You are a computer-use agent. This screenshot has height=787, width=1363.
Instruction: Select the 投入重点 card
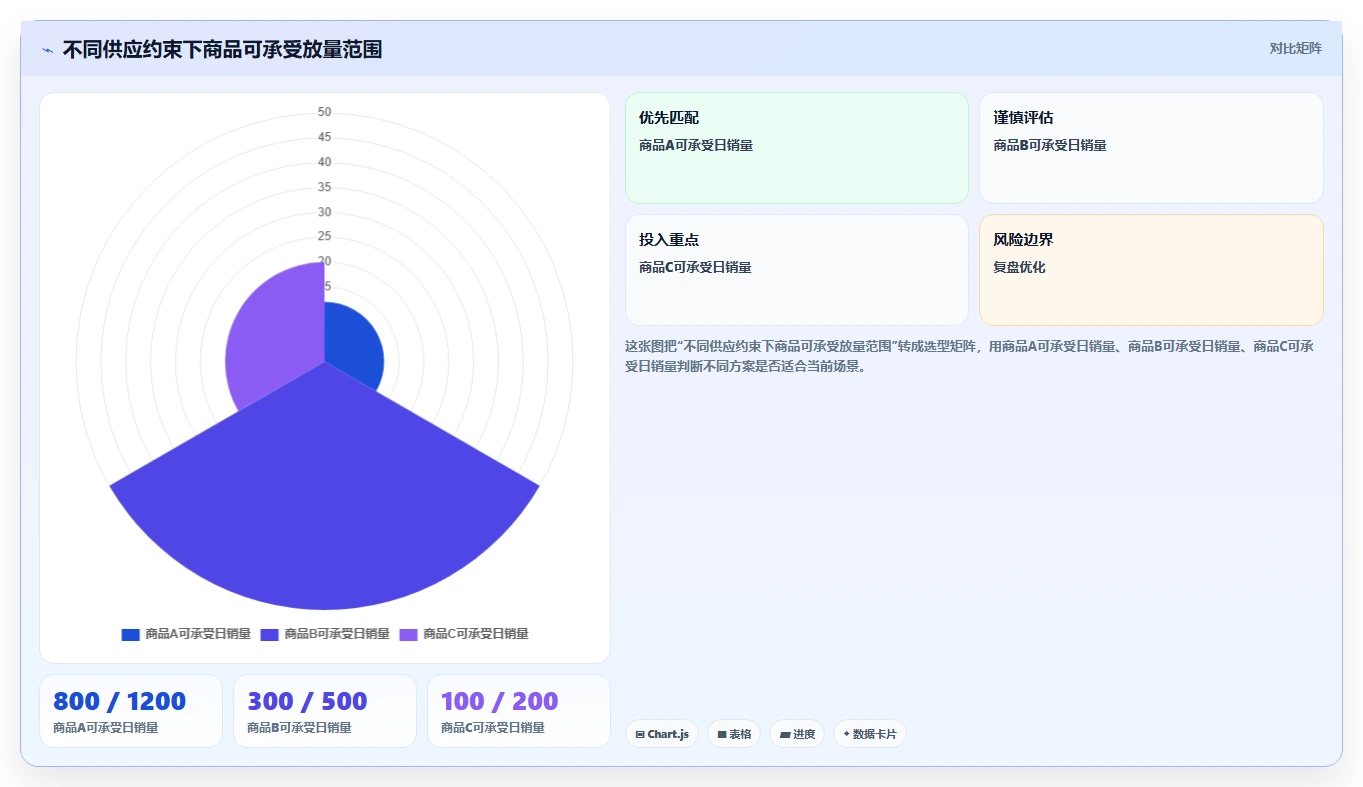pos(797,270)
